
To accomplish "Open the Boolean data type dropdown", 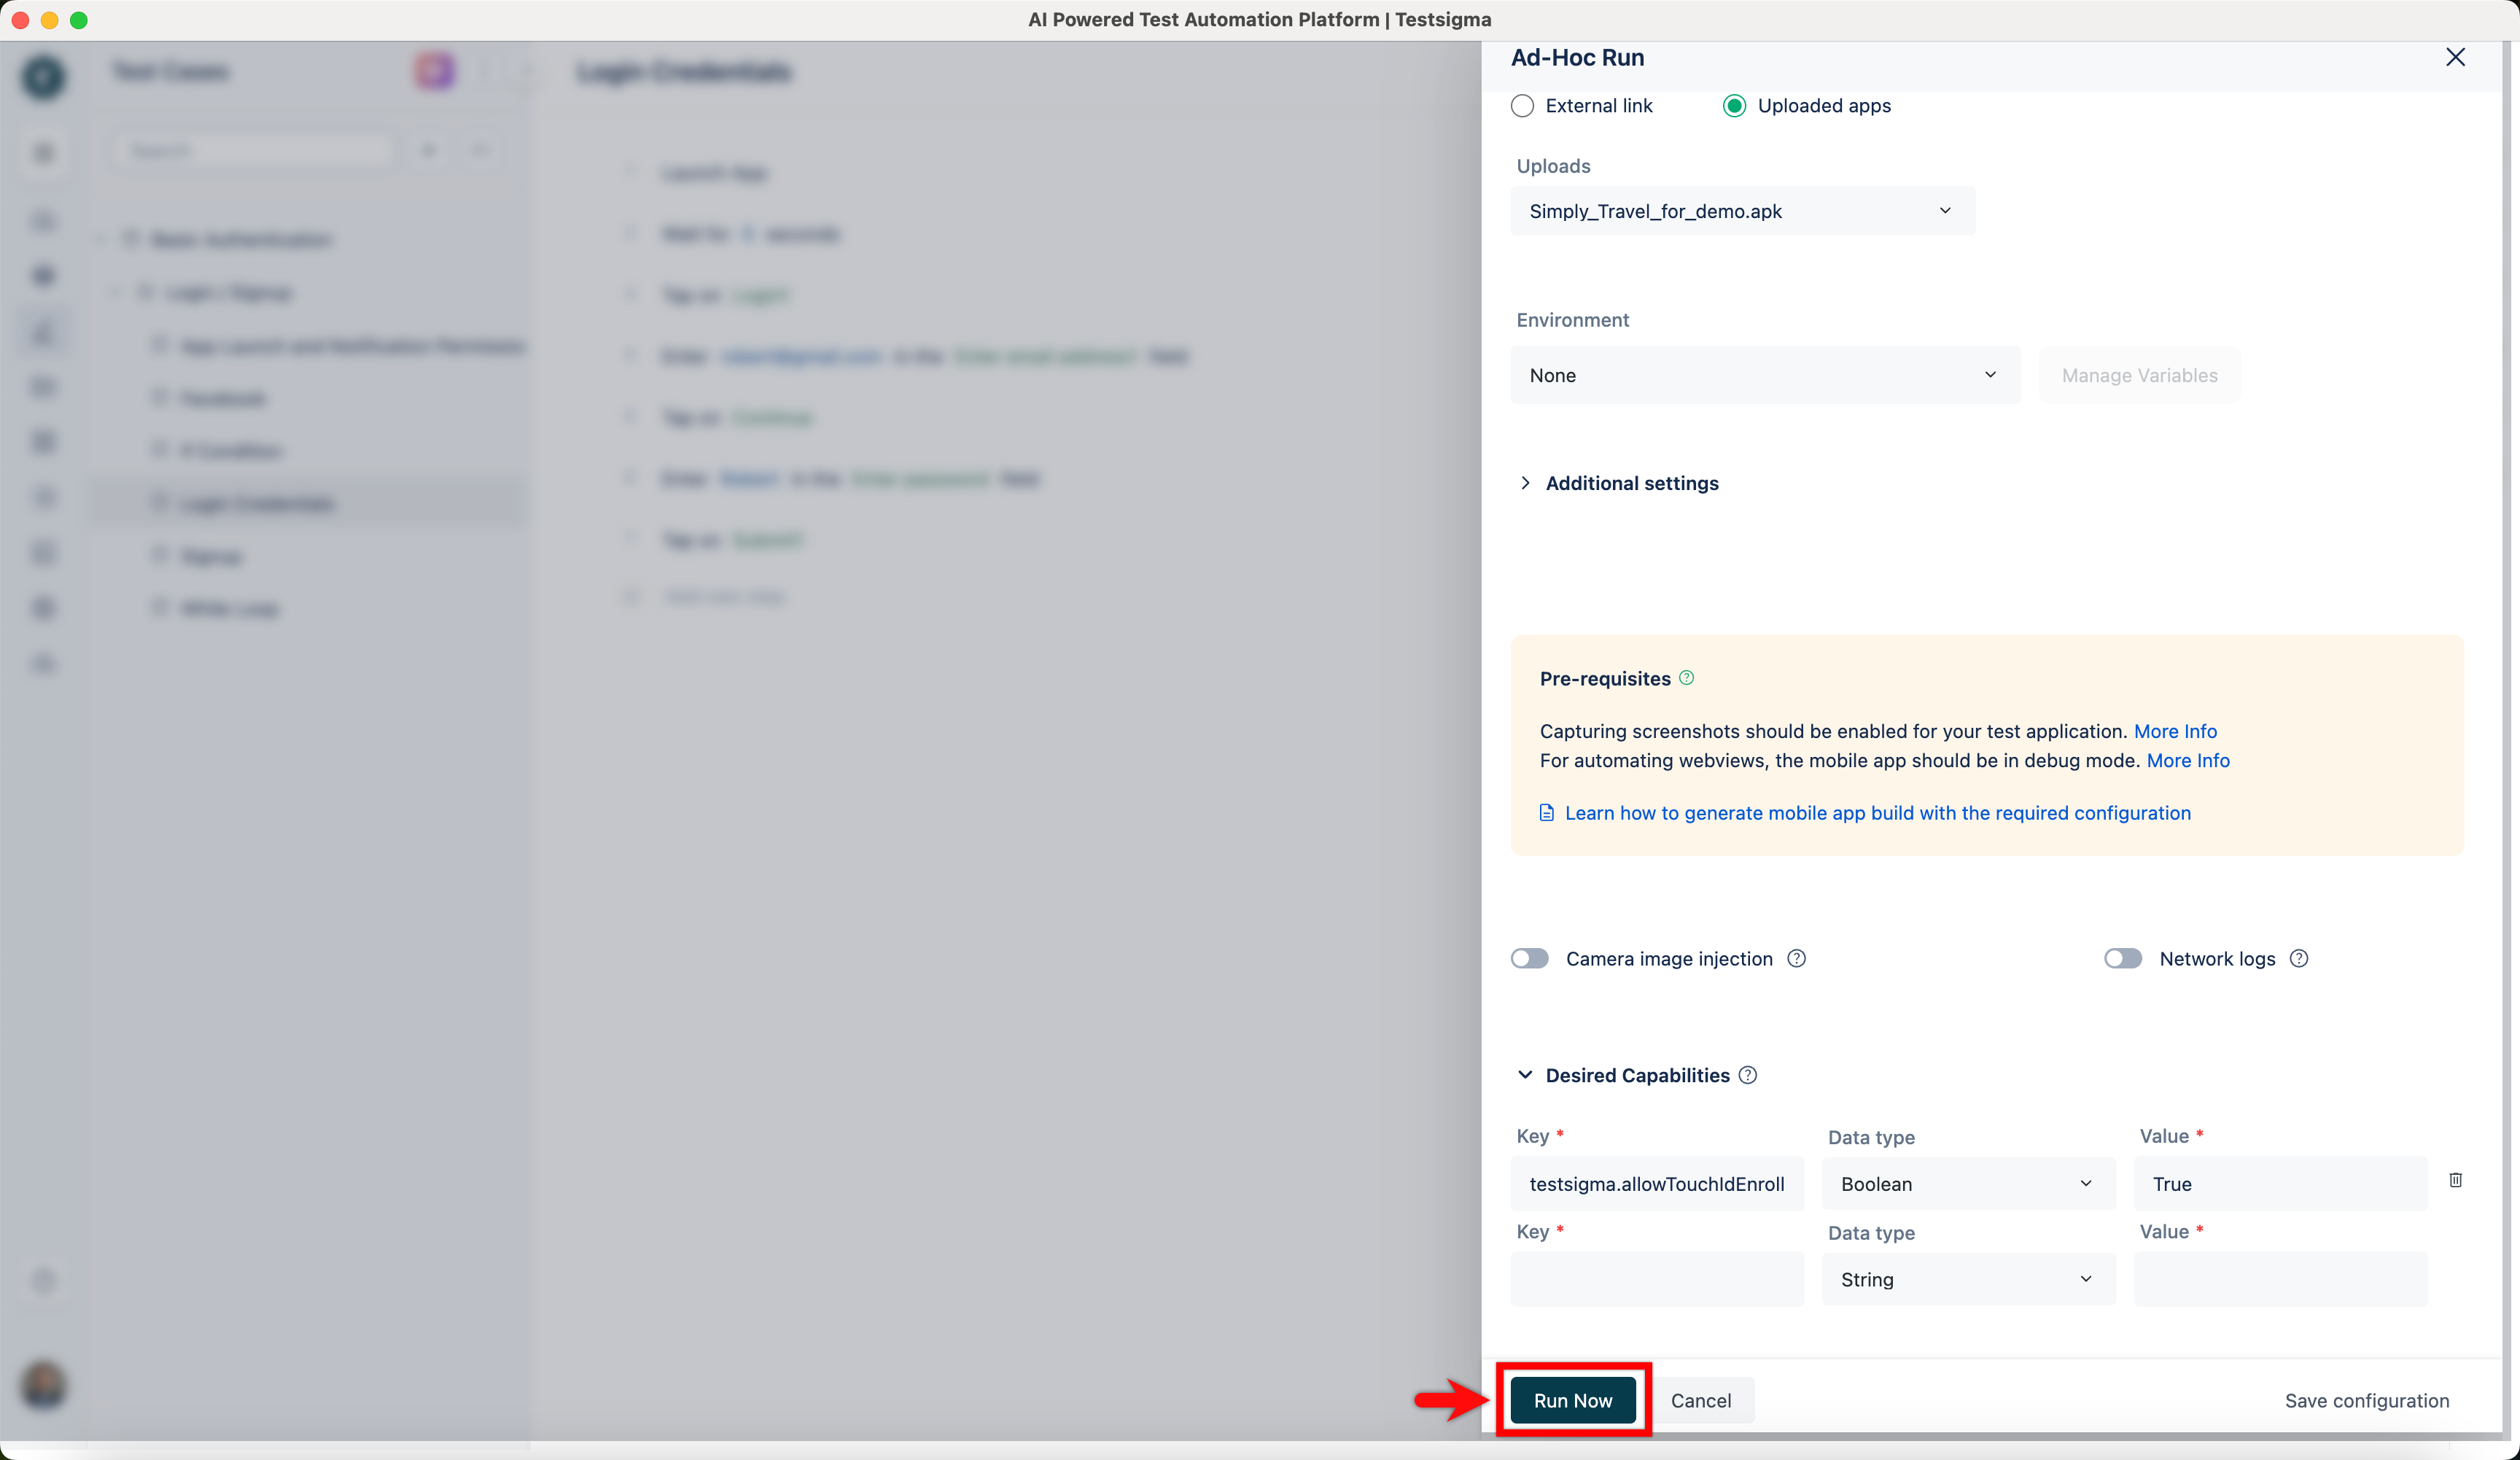I will click(x=1967, y=1184).
